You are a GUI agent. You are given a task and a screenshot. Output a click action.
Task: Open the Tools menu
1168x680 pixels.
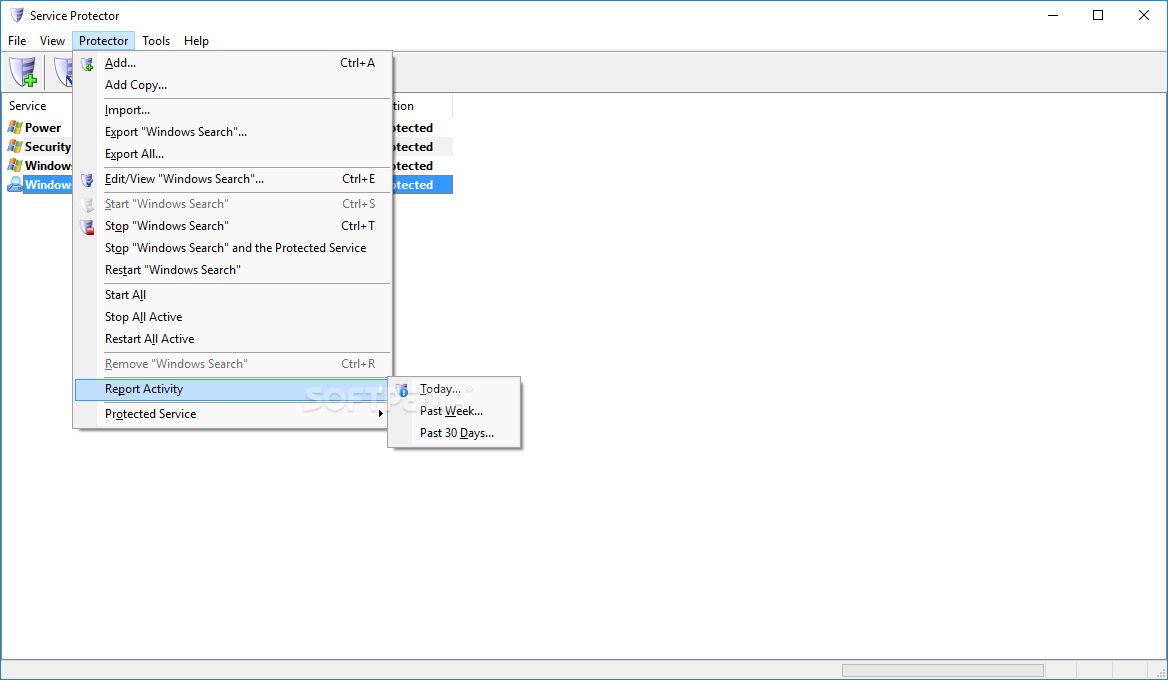tap(156, 41)
